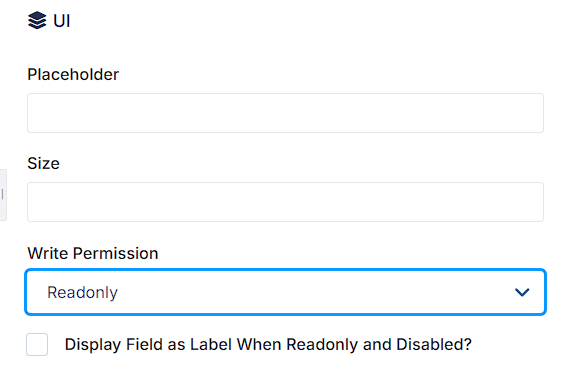The image size is (577, 377).
Task: Click the panel collapse handle on left edge
Action: [x=3, y=195]
